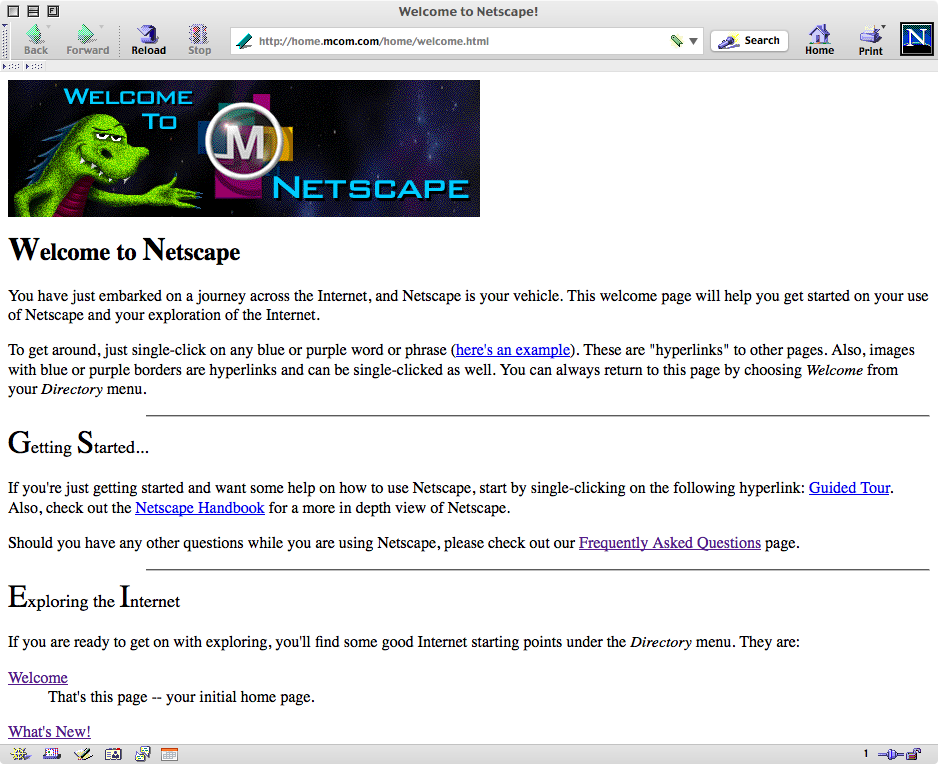Click the page proxy icon in the URL bar

click(x=244, y=41)
